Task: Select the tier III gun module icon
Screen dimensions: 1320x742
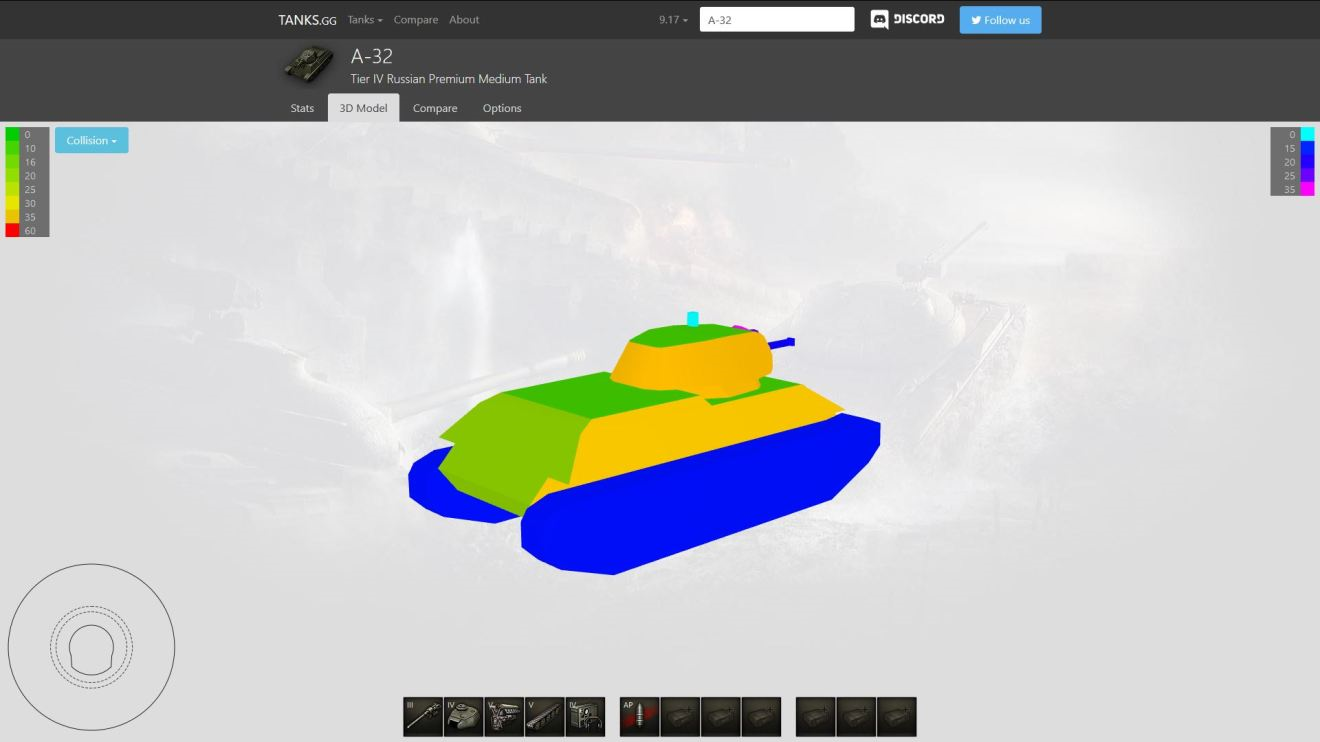Action: click(x=423, y=717)
